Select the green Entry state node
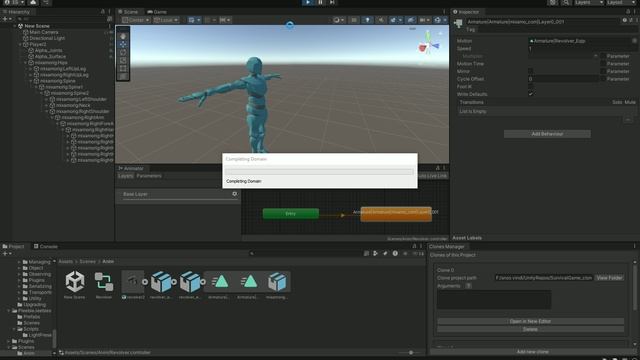This screenshot has height=360, width=640. click(291, 213)
